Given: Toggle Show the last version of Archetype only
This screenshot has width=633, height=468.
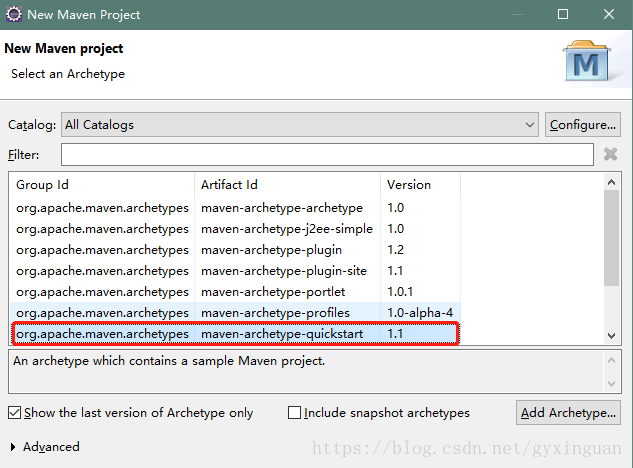Looking at the screenshot, I should (x=15, y=413).
